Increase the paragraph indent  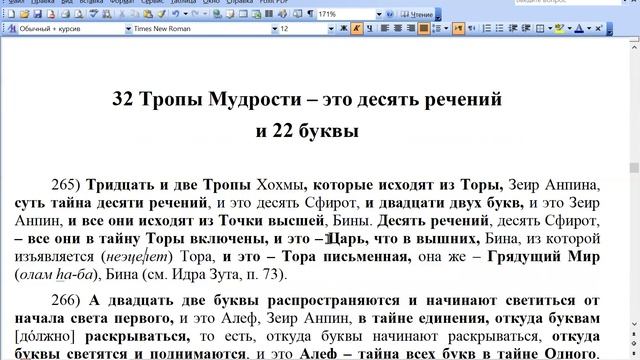pos(526,29)
